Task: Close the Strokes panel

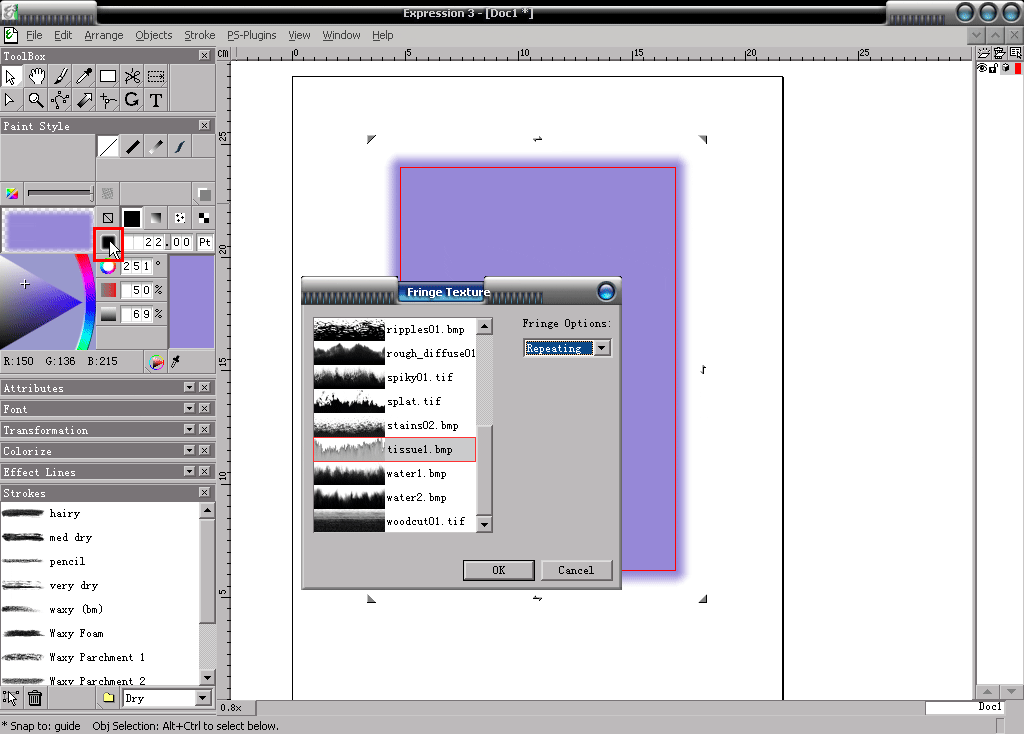Action: 204,492
